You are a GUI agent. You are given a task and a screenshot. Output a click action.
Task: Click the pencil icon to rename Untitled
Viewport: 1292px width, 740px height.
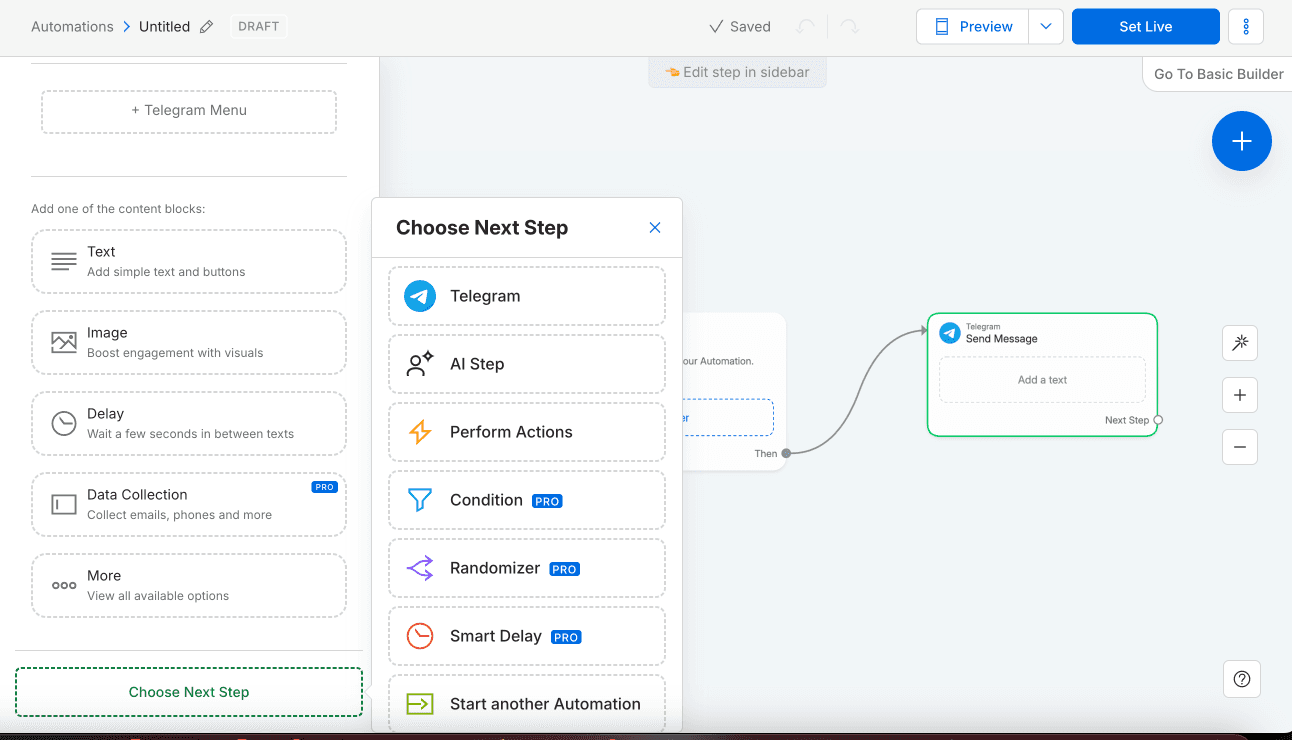pos(206,27)
